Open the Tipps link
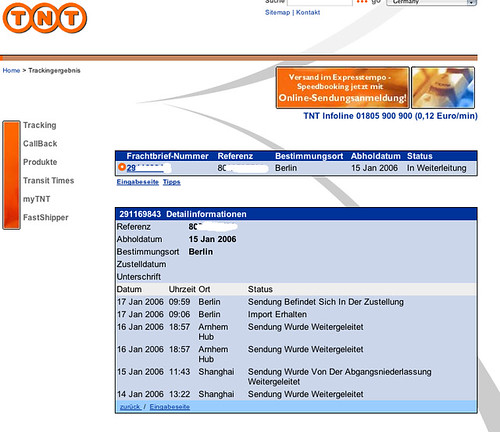 172,182
